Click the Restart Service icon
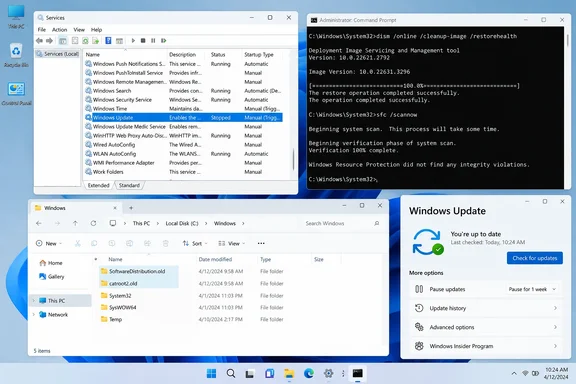The height and width of the screenshot is (384, 576). tap(163, 40)
